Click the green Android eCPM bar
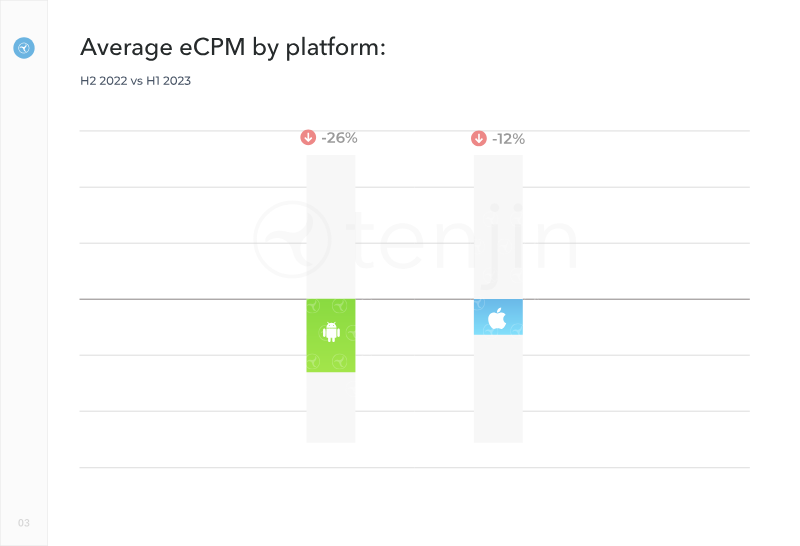Viewport: 800px width, 546px height. point(331,352)
